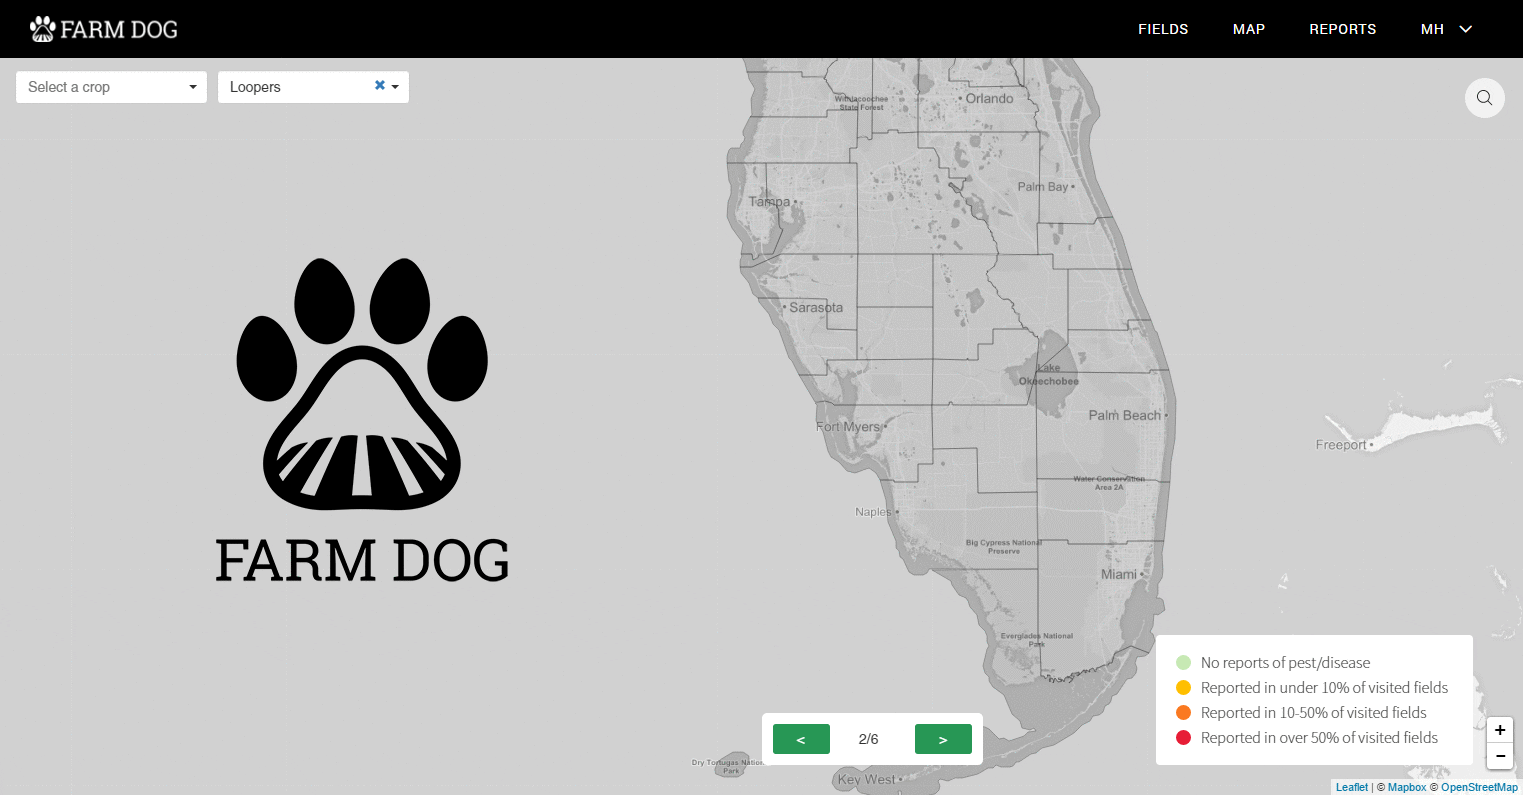Click the Lake Okeechobee label
This screenshot has height=795, width=1523.
tap(1048, 375)
